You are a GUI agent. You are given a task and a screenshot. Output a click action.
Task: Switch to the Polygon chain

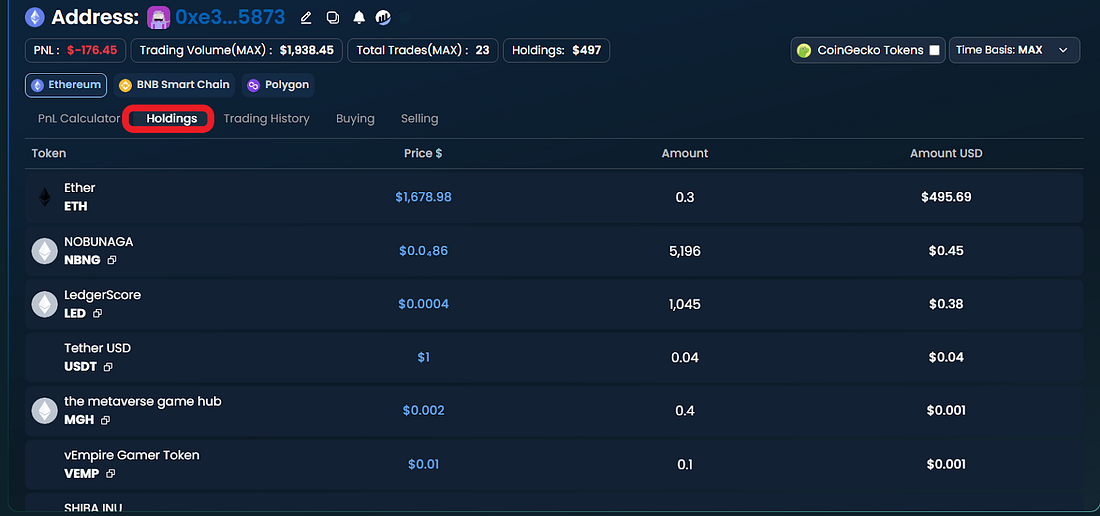[278, 85]
